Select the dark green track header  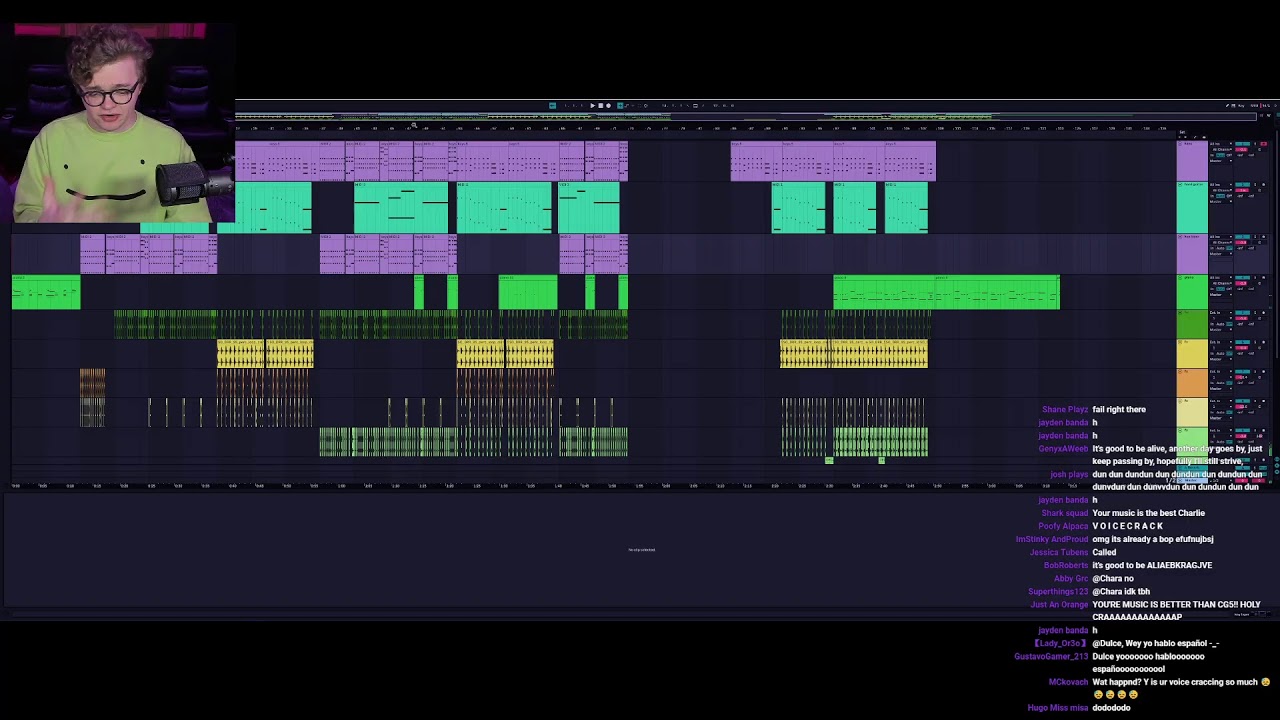[x=1192, y=324]
